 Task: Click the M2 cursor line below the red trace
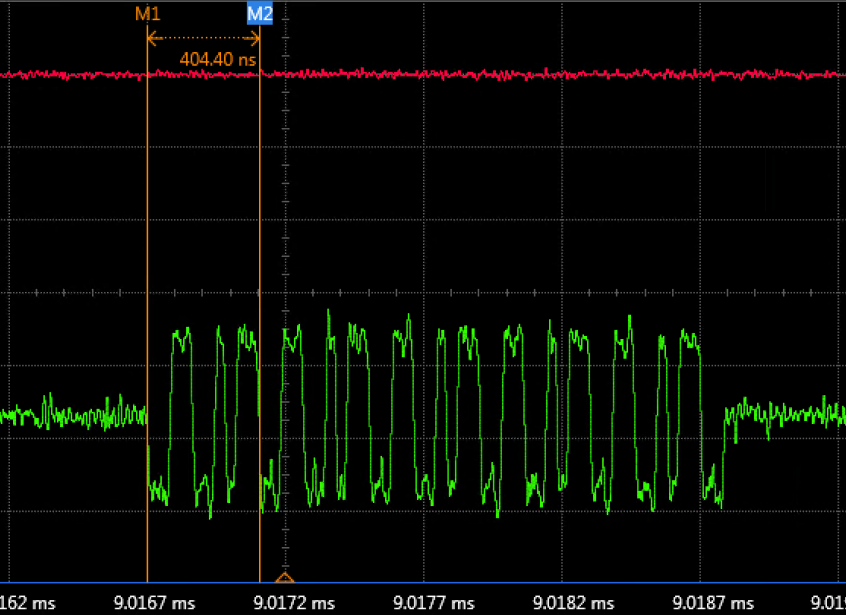[x=260, y=200]
